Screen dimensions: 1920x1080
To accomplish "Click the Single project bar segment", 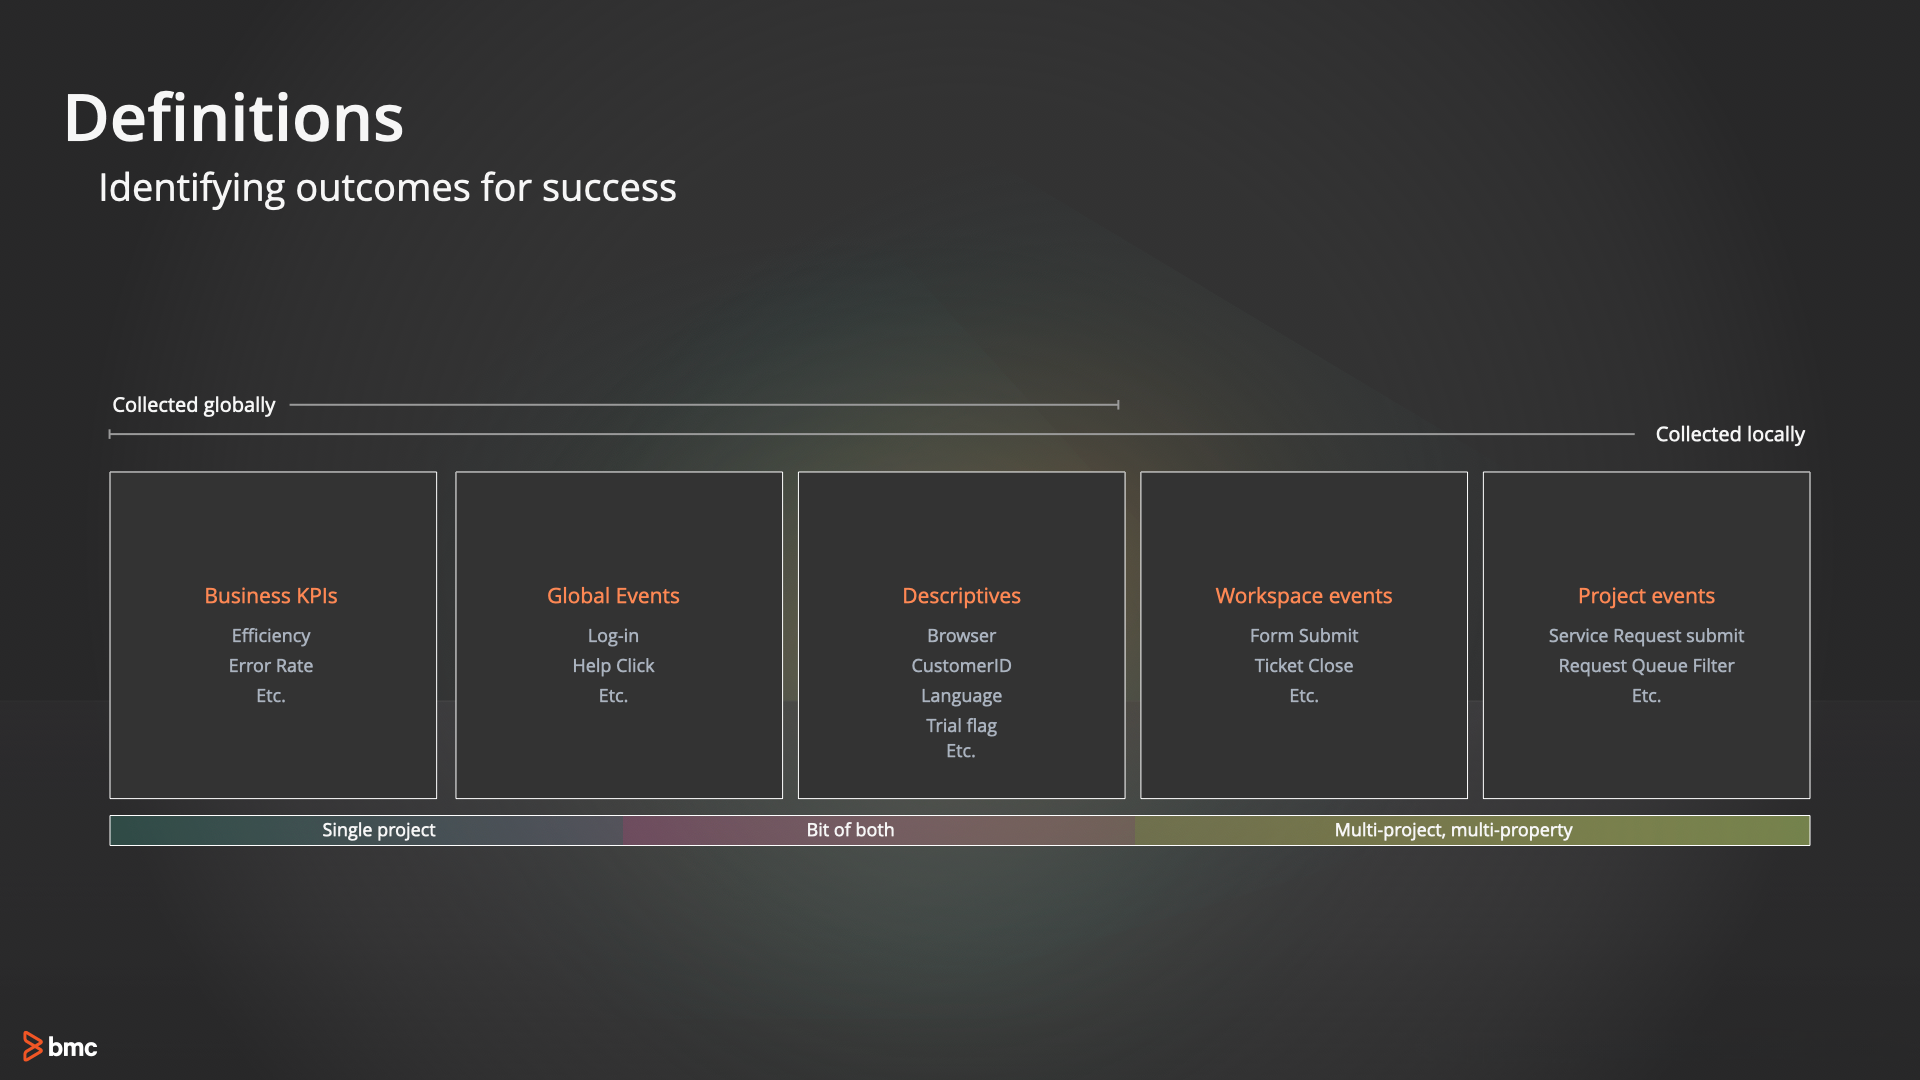I will click(x=378, y=830).
